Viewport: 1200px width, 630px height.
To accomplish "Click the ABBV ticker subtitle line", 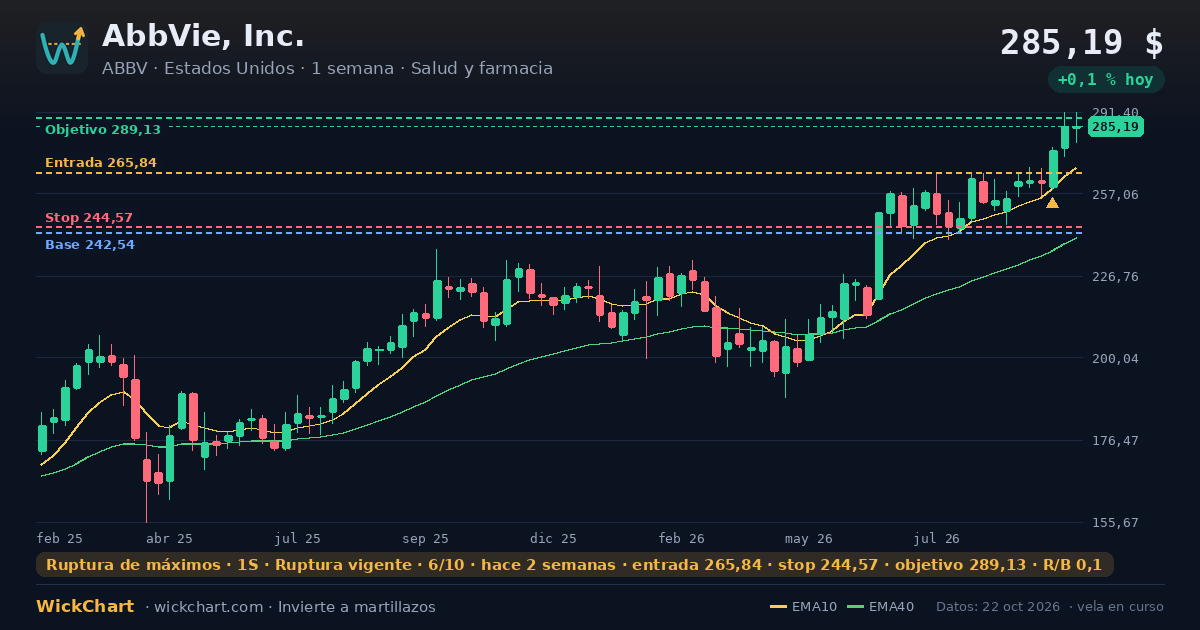I will 327,69.
